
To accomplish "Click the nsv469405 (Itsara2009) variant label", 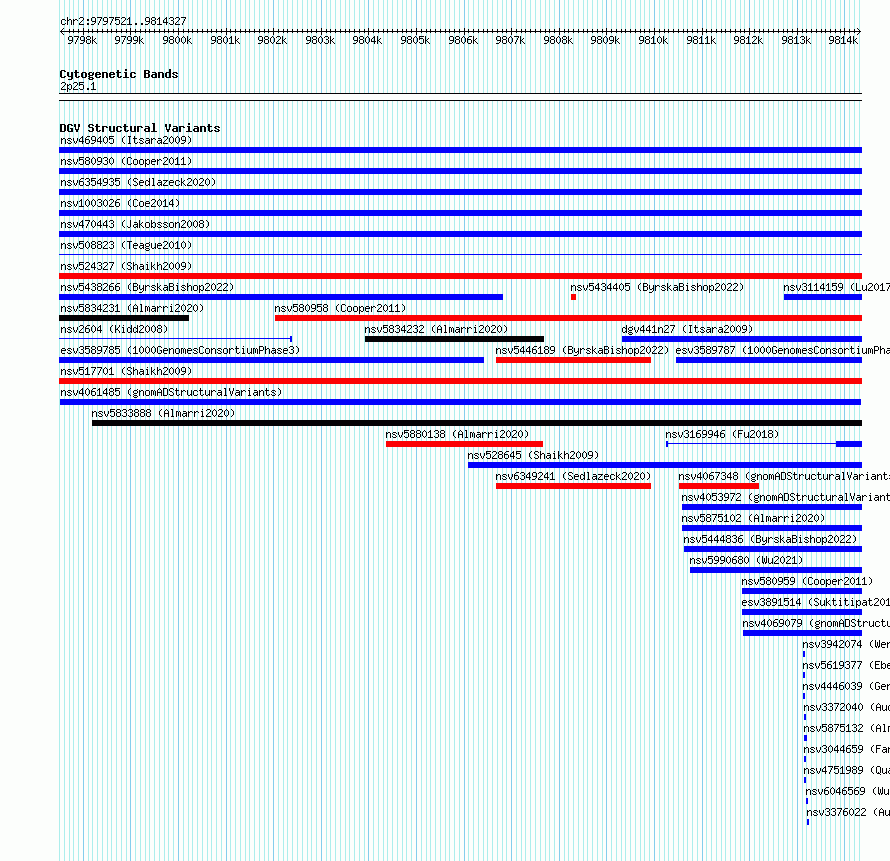I will pos(126,140).
